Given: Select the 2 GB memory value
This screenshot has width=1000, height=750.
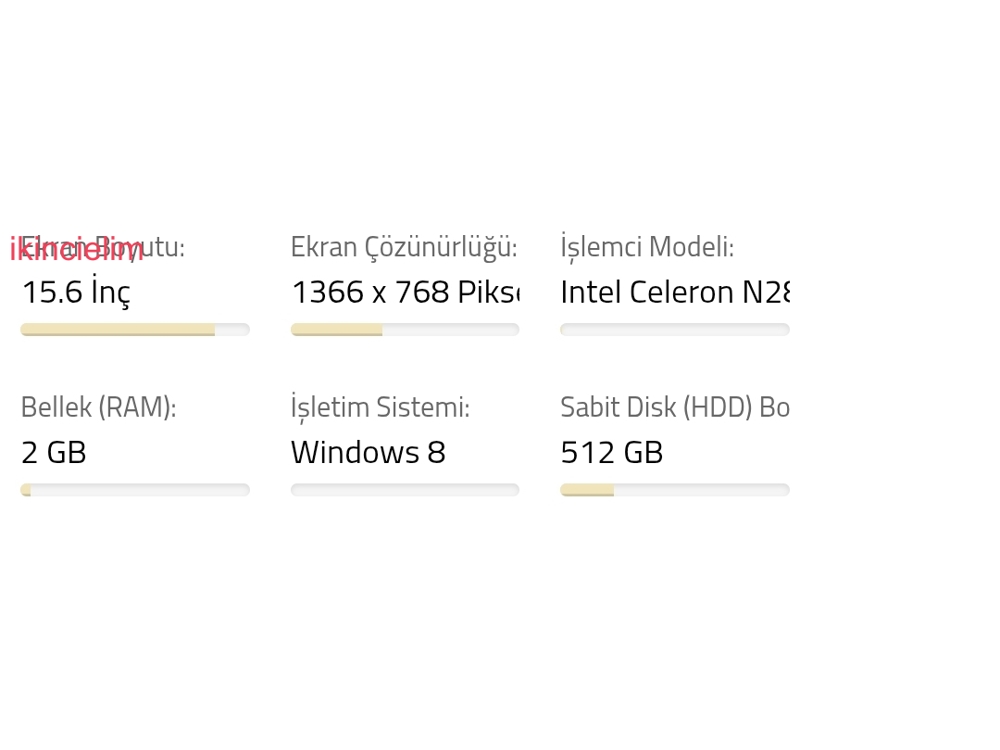Looking at the screenshot, I should (54, 452).
